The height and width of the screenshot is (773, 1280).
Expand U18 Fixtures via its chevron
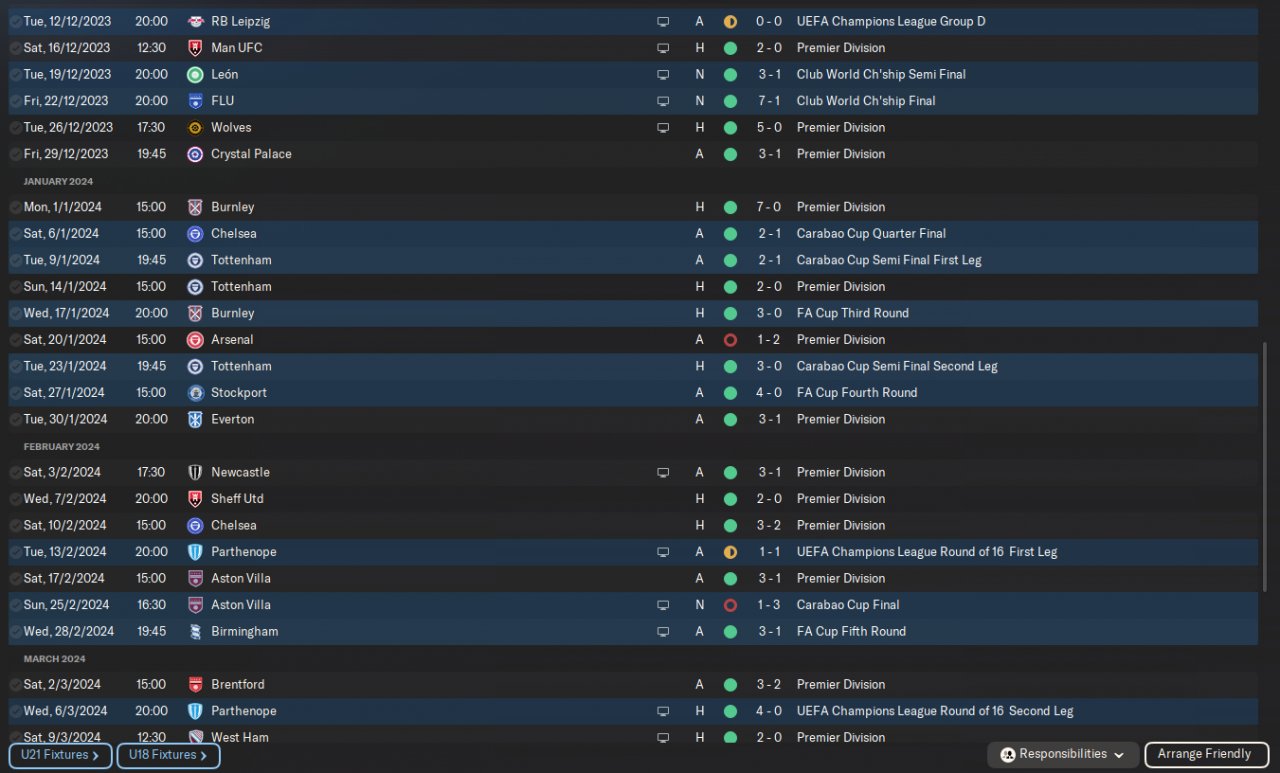tap(203, 756)
